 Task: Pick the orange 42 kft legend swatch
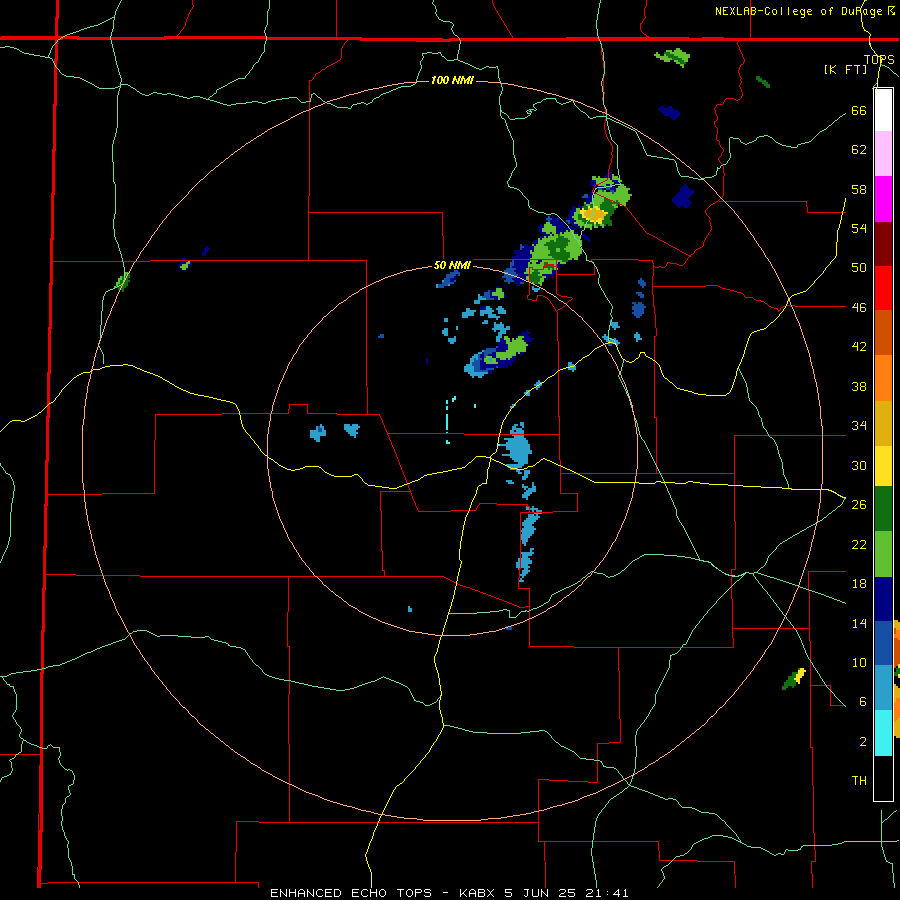883,378
